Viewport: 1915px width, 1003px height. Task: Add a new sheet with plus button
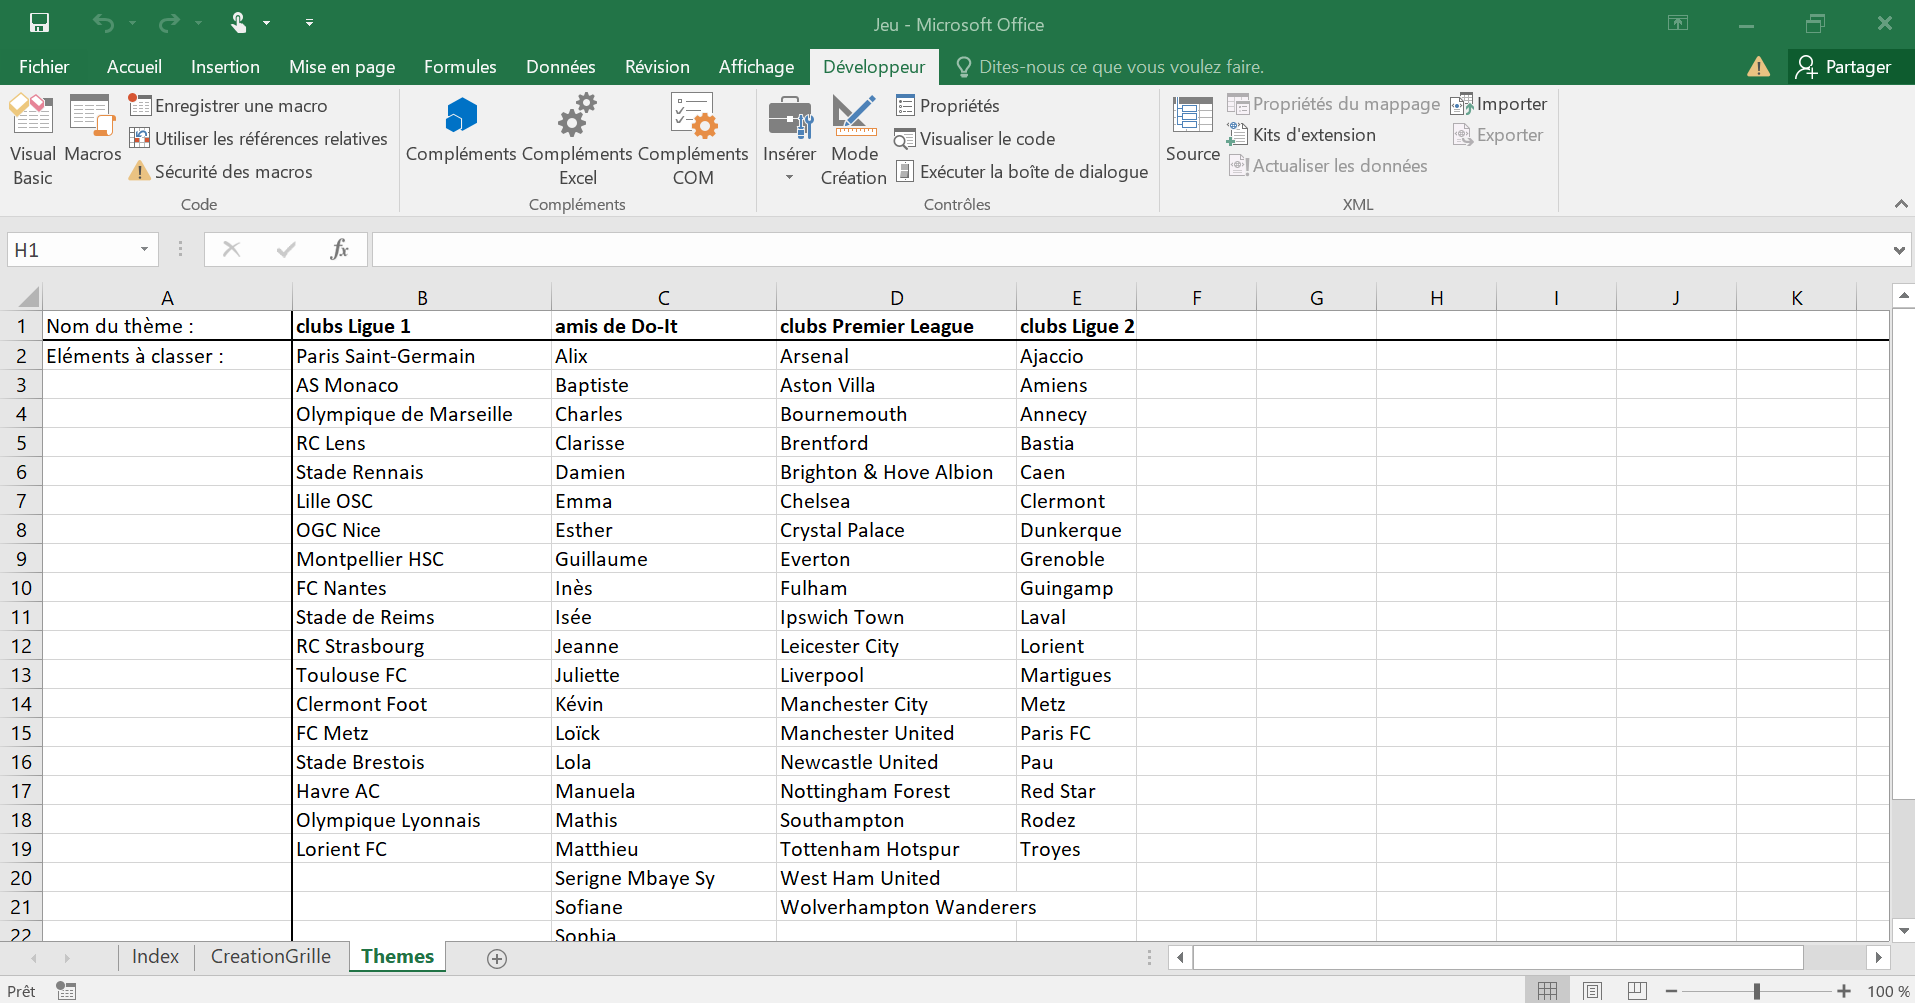496,959
